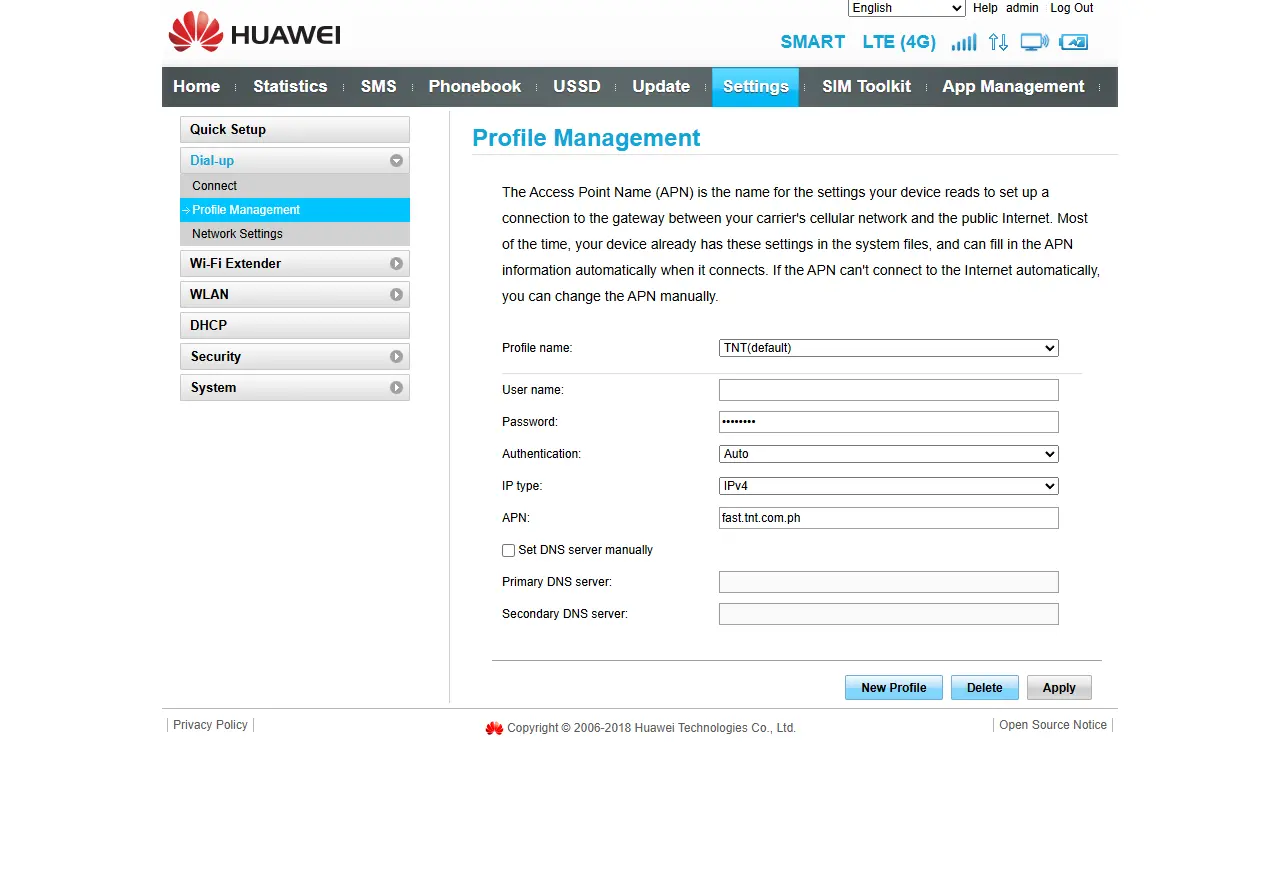Click the Password input field

click(888, 422)
